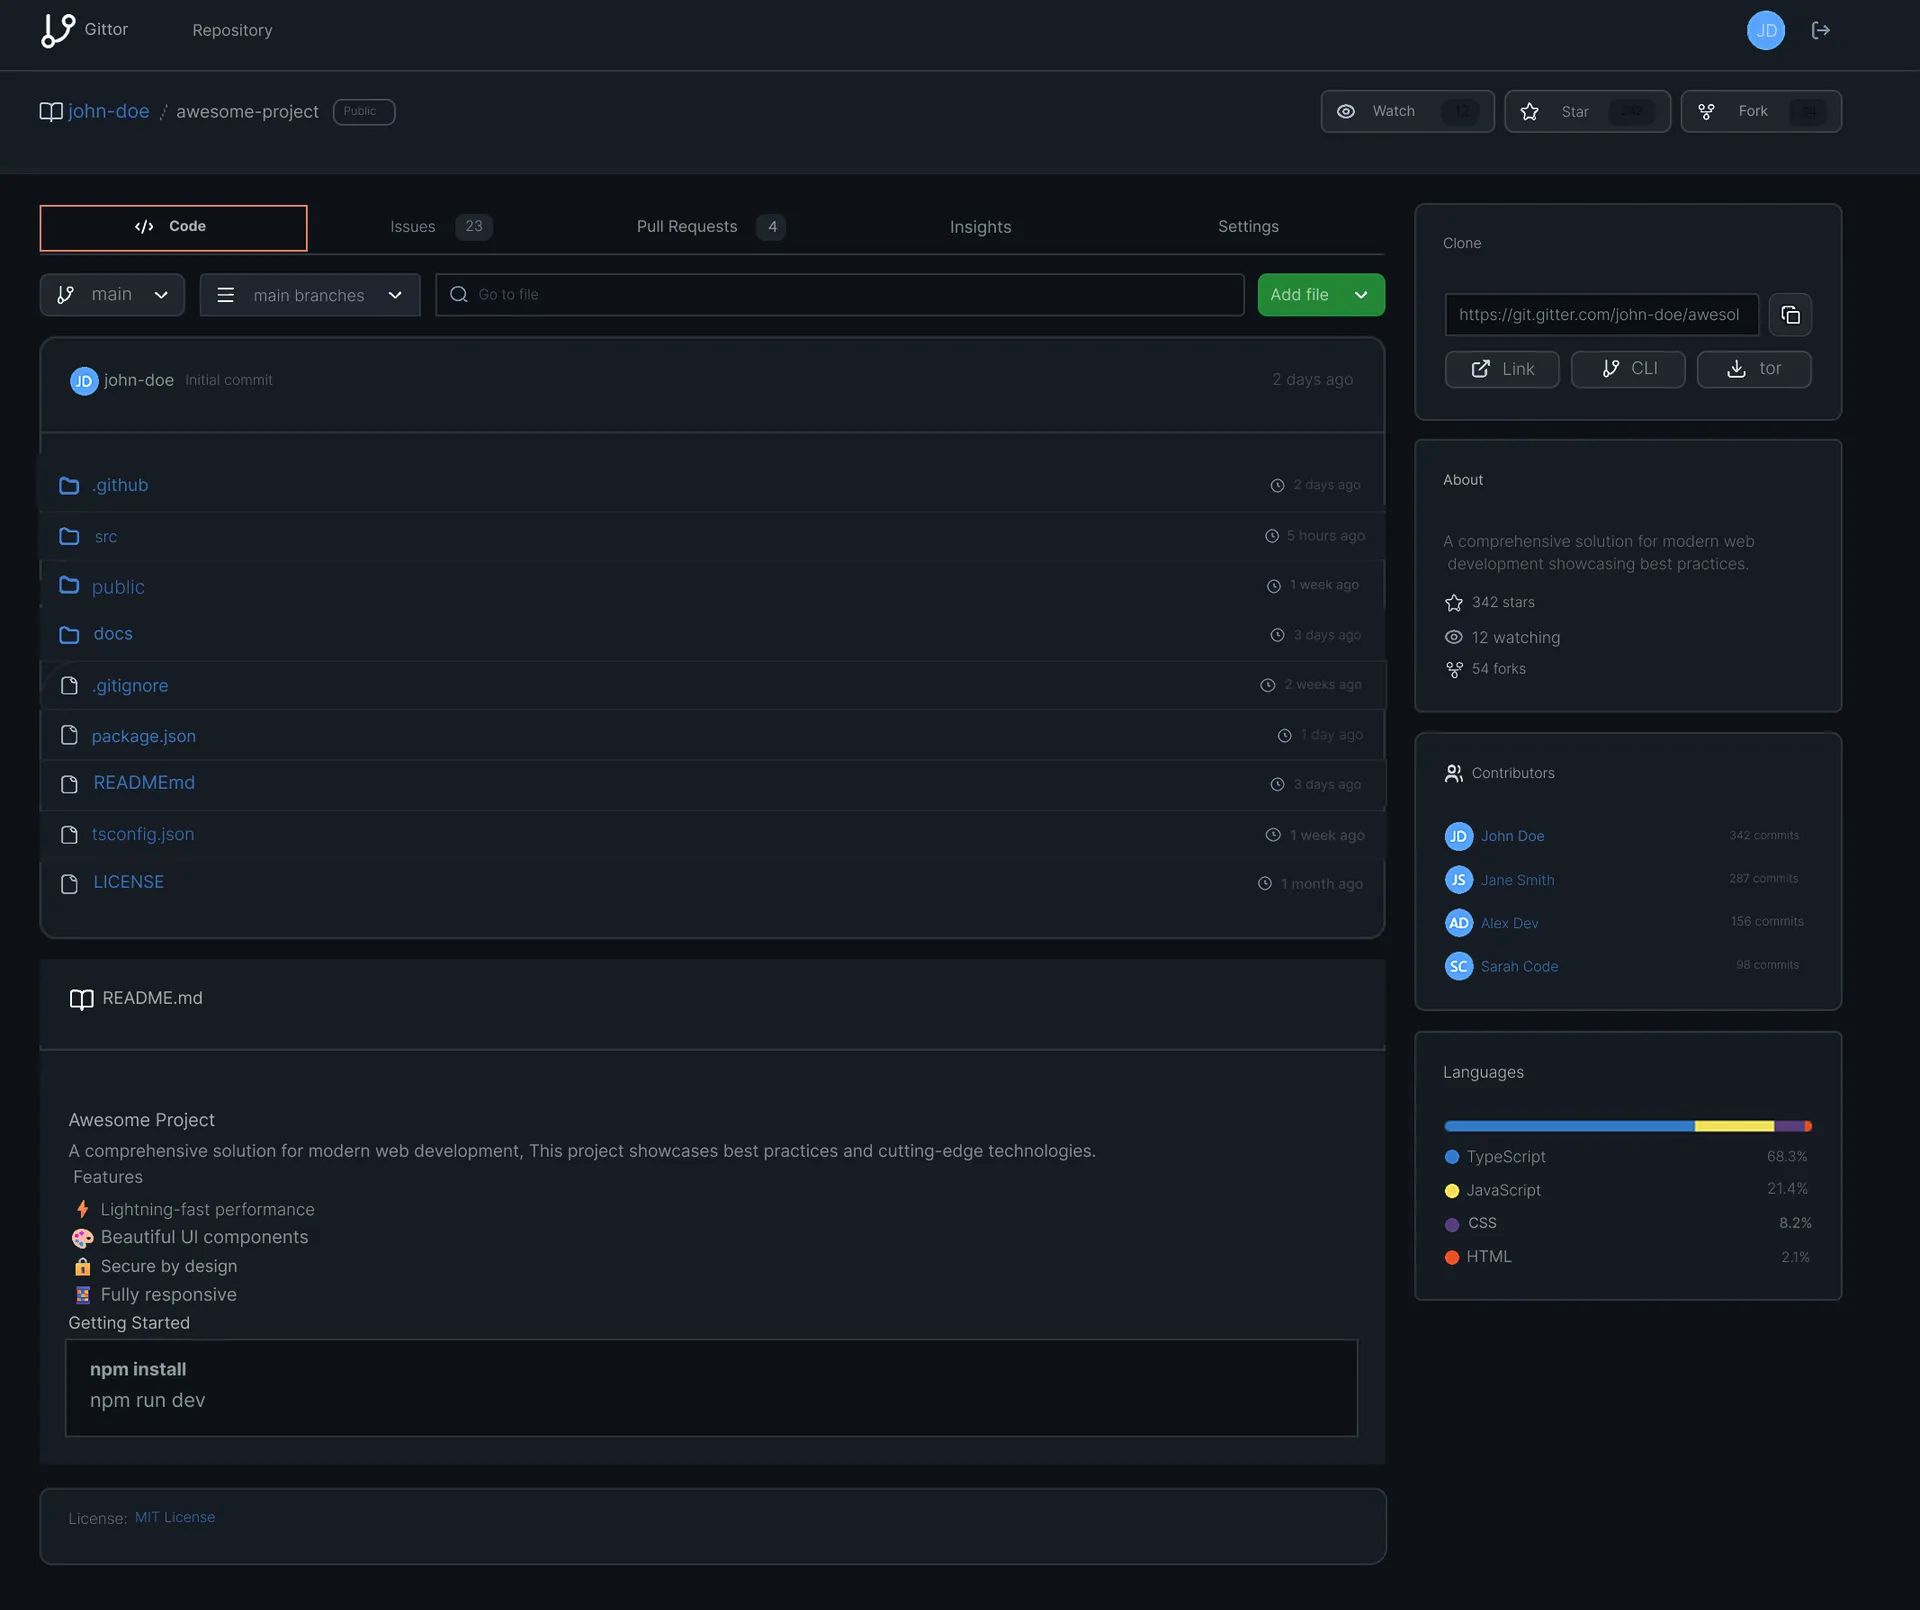Click the CLI clone button

pos(1627,369)
